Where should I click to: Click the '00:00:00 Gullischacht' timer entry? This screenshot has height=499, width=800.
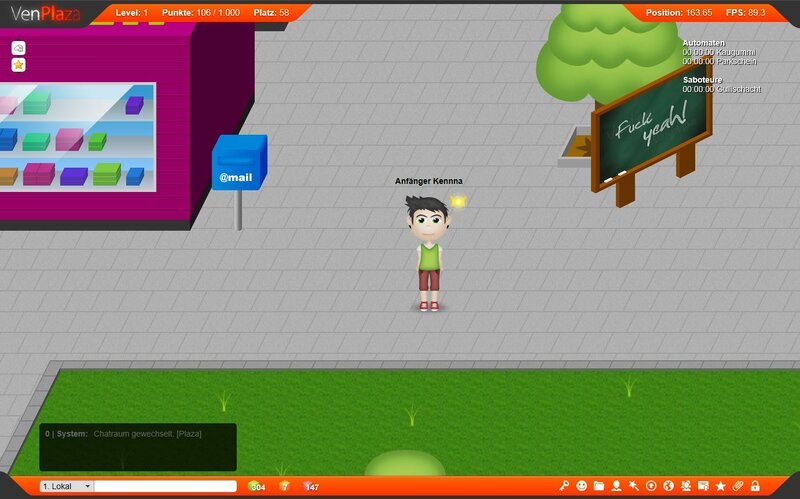722,89
